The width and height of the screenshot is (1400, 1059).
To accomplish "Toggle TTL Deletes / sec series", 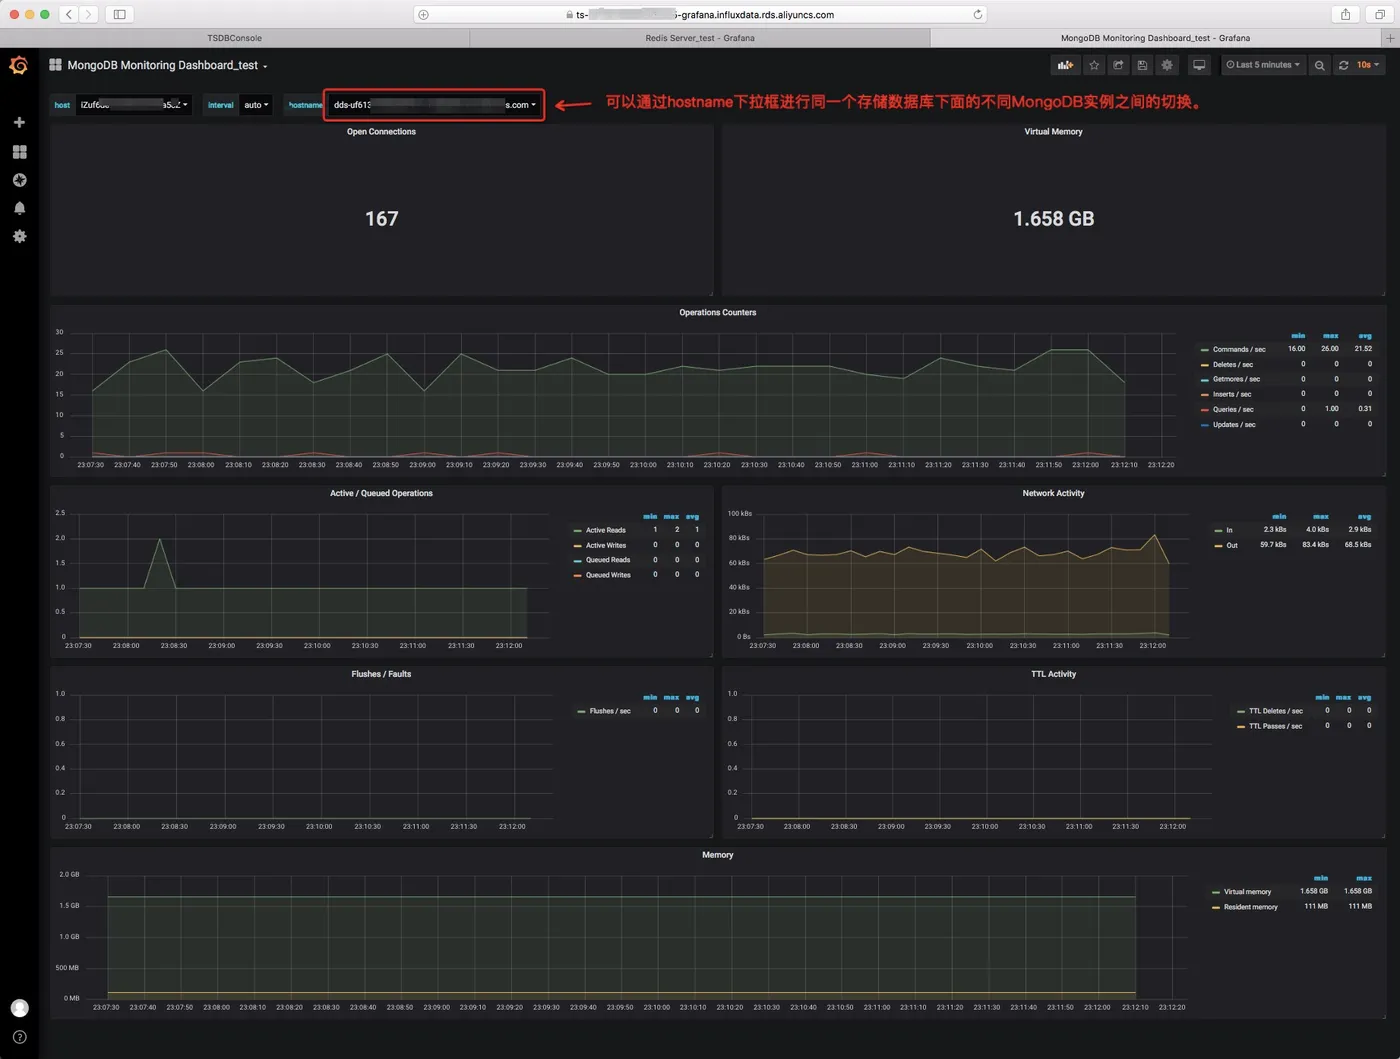I will [1275, 711].
